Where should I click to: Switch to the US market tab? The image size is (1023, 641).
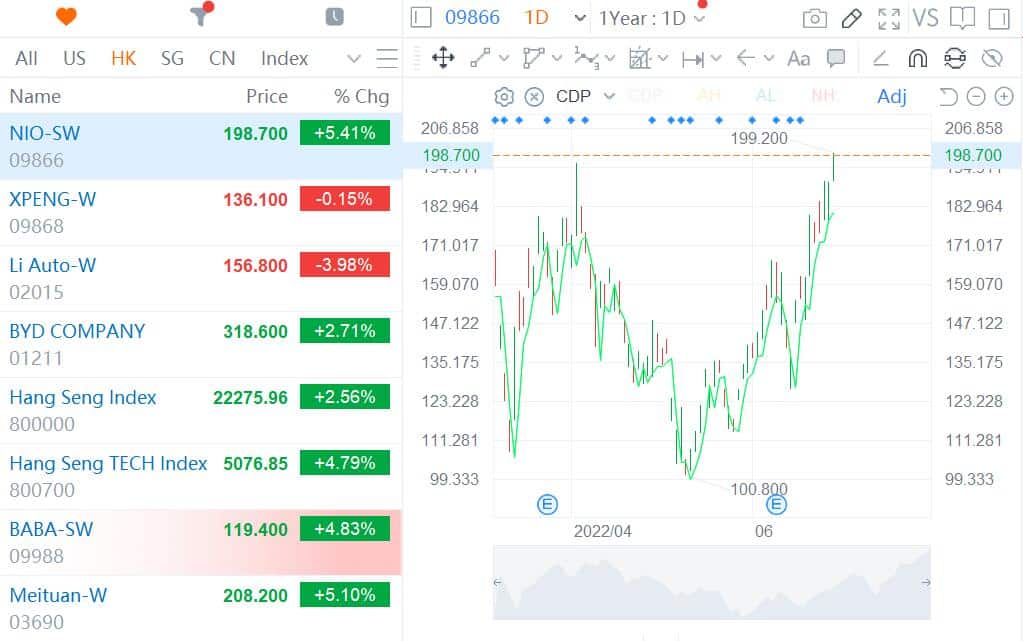[74, 58]
